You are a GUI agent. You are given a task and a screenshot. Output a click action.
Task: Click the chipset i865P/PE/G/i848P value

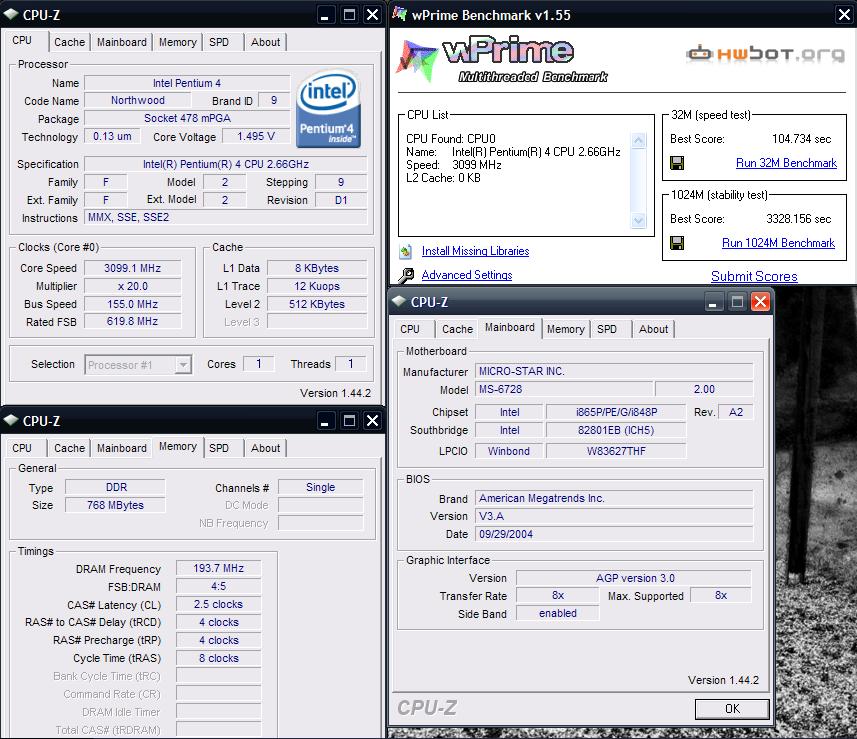(x=616, y=412)
